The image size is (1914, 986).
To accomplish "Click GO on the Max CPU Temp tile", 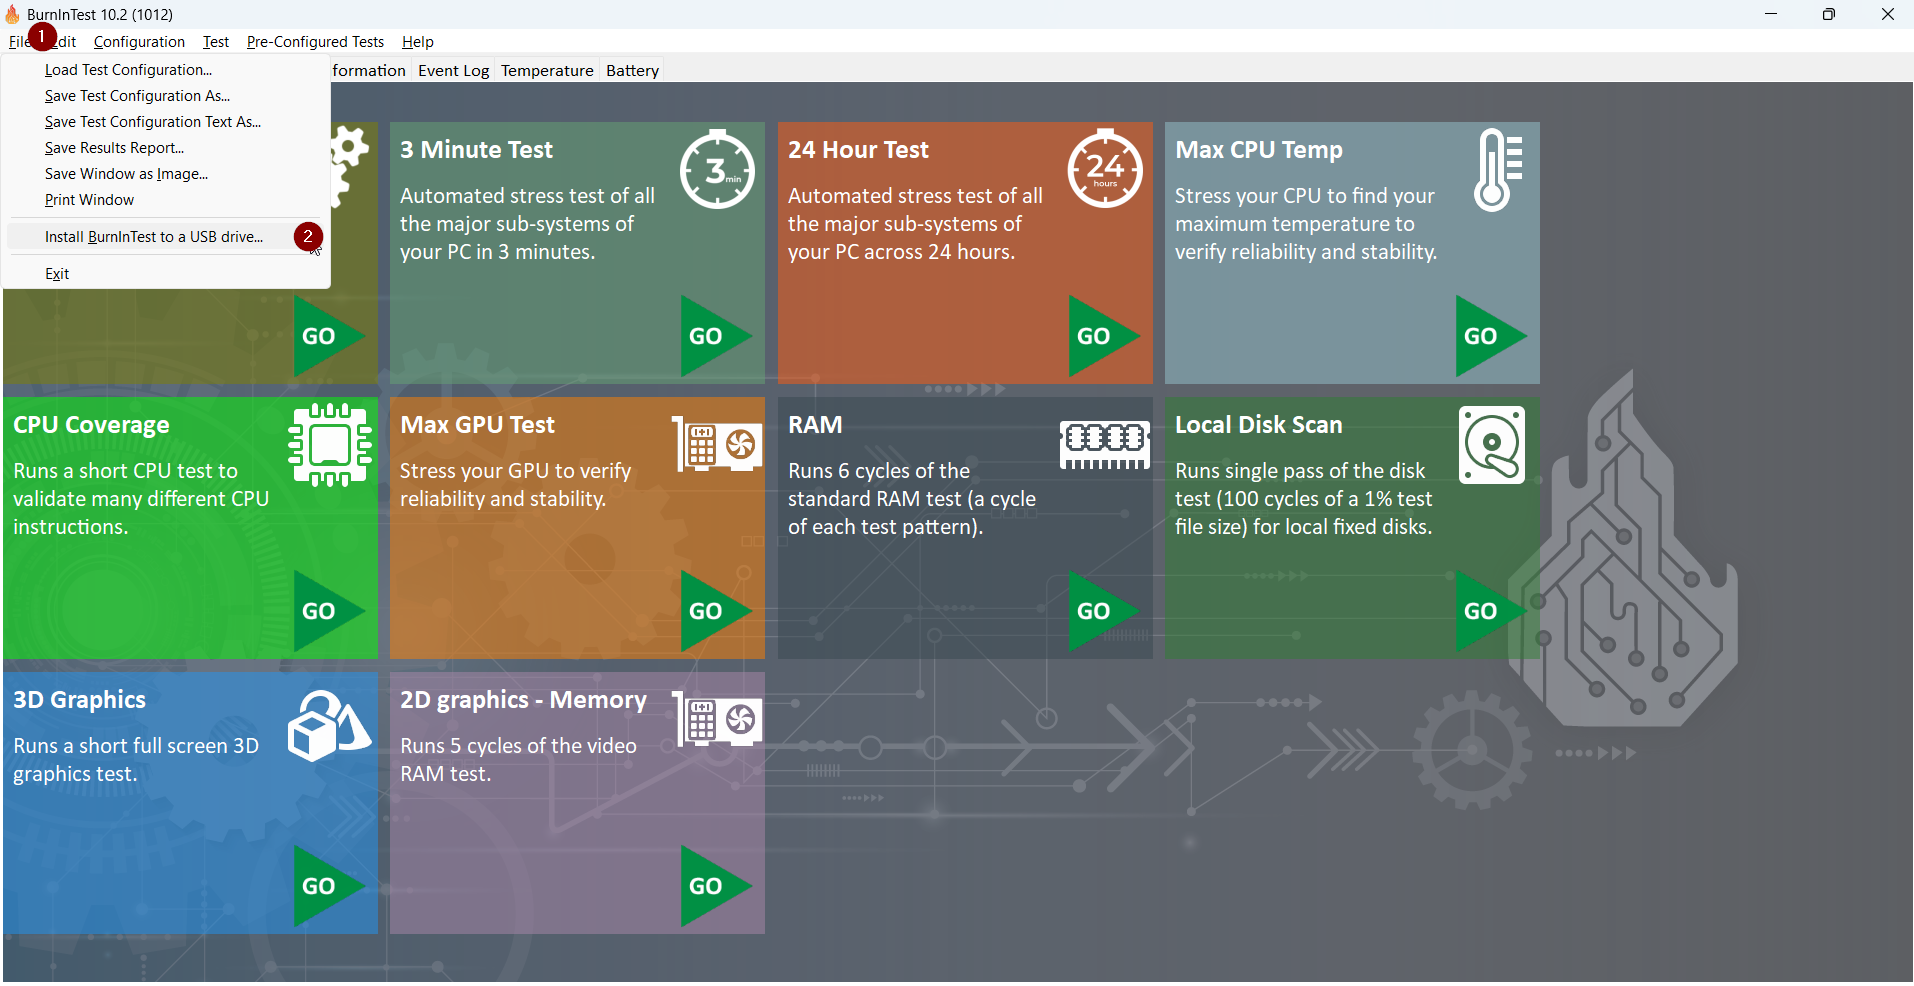I will point(1490,336).
